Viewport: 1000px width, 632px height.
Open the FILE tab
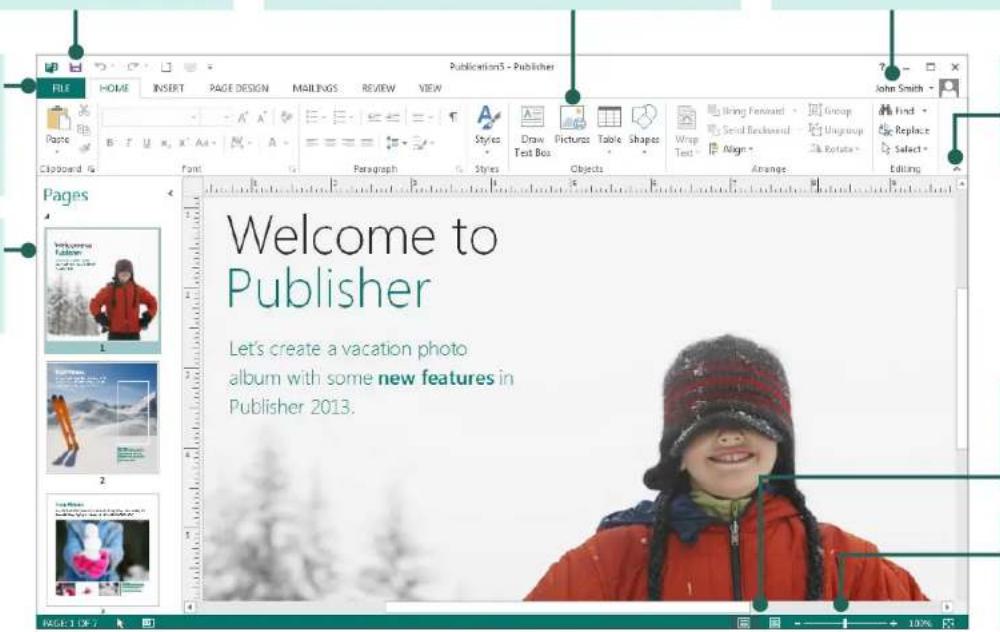(61, 88)
